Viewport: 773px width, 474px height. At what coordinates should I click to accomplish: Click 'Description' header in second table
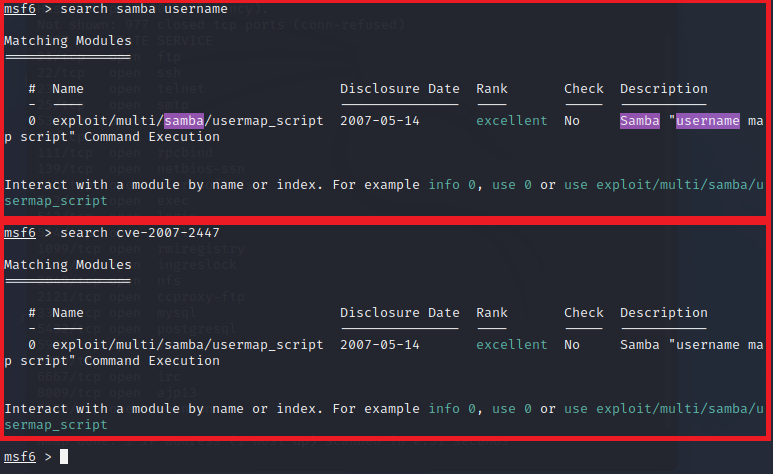(664, 313)
